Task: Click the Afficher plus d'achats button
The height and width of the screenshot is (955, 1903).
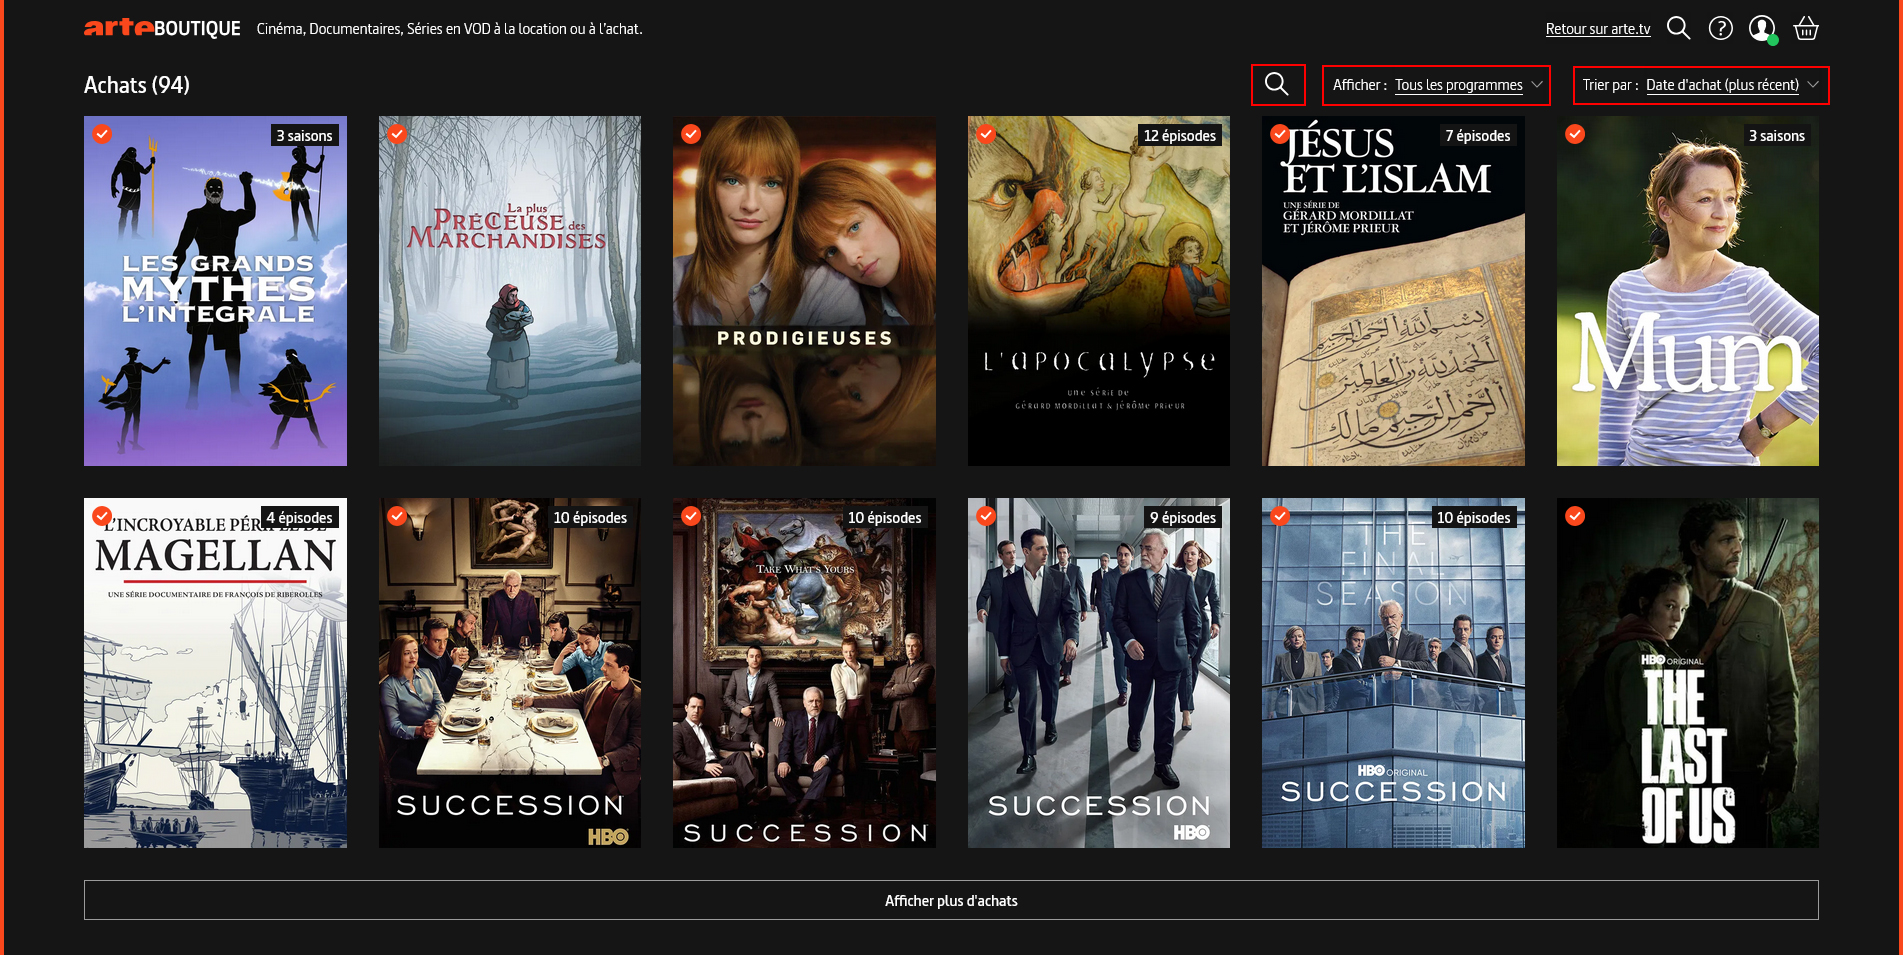Action: click(951, 900)
